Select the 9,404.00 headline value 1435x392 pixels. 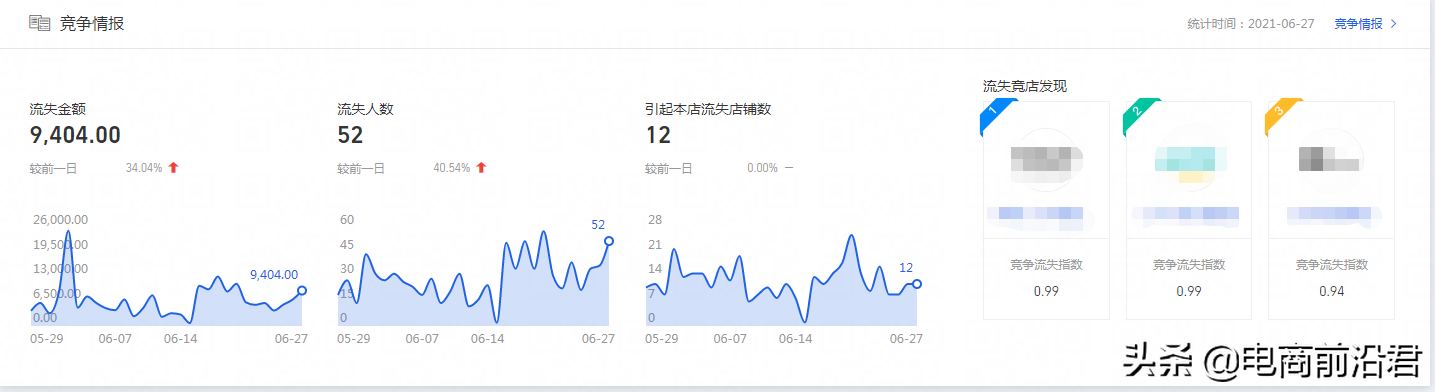(x=75, y=135)
